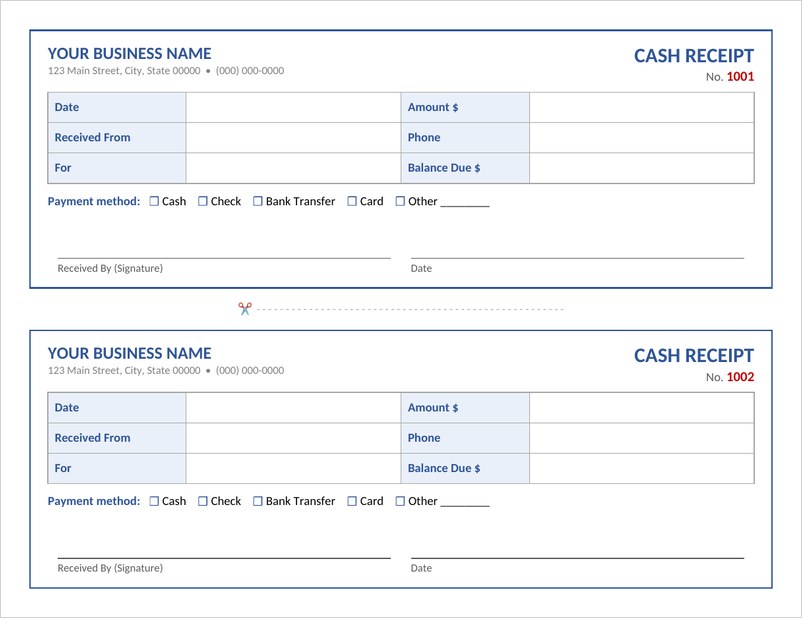
Task: Click the Other blank line on receipt 1002
Action: [465, 504]
